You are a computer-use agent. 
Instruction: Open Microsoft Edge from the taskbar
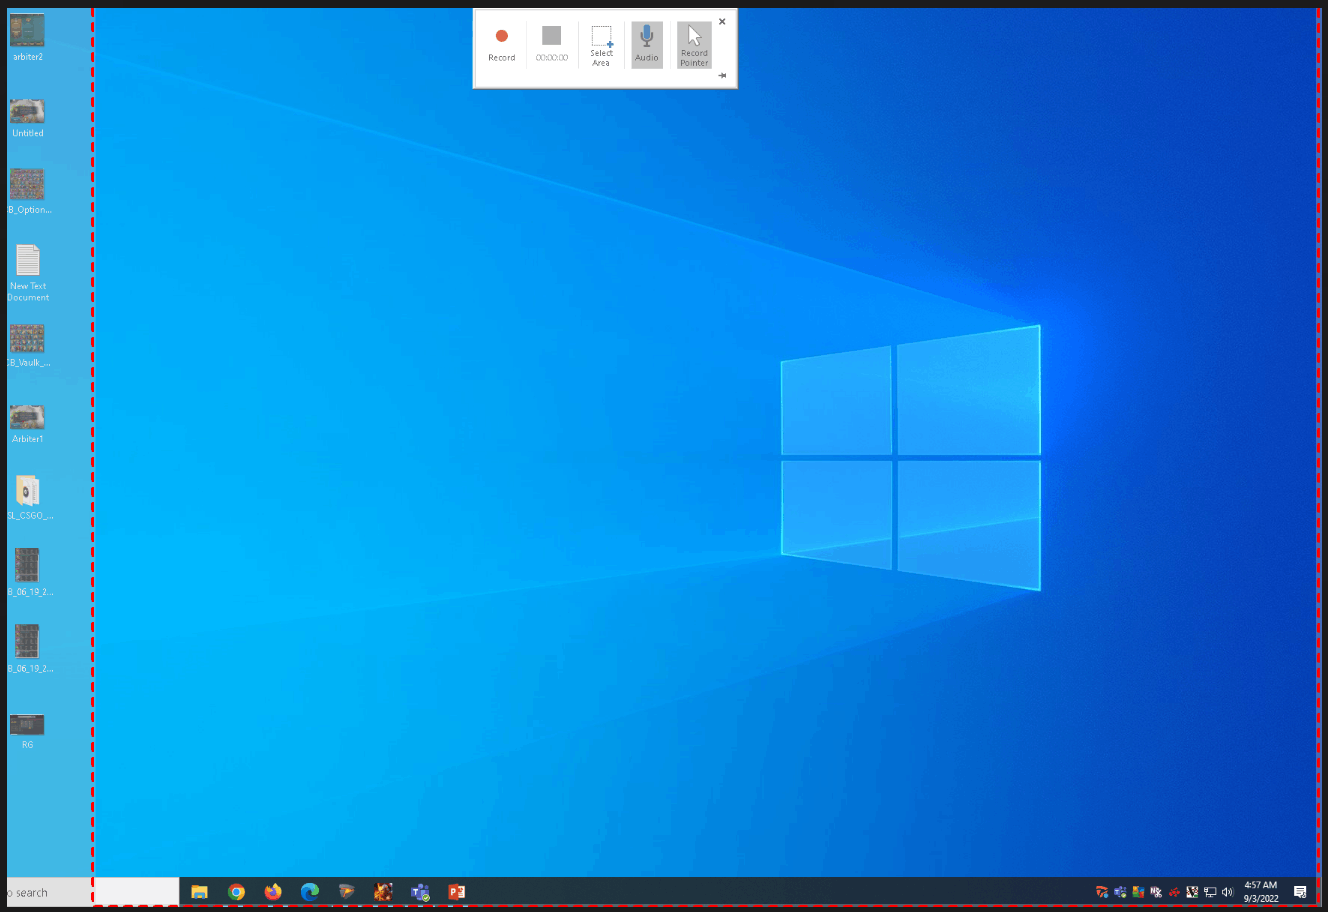(310, 892)
